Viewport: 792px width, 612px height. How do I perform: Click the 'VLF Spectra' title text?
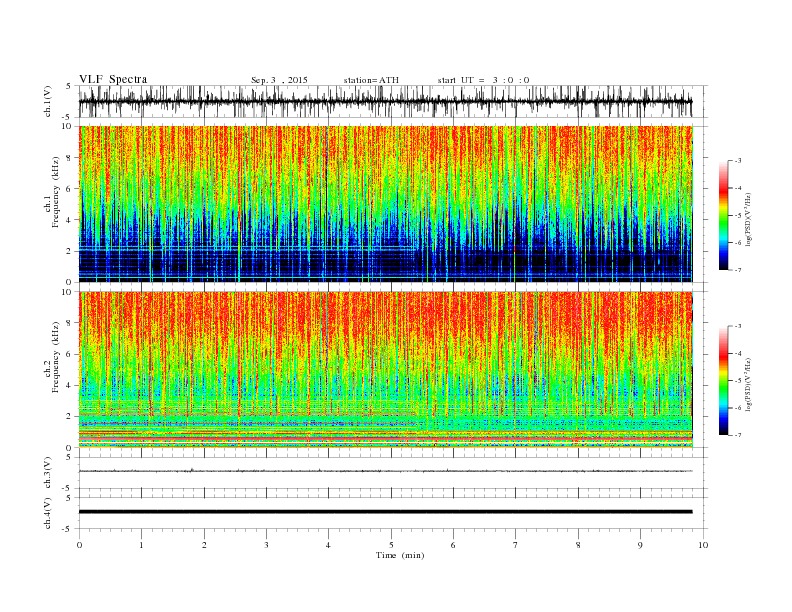113,79
